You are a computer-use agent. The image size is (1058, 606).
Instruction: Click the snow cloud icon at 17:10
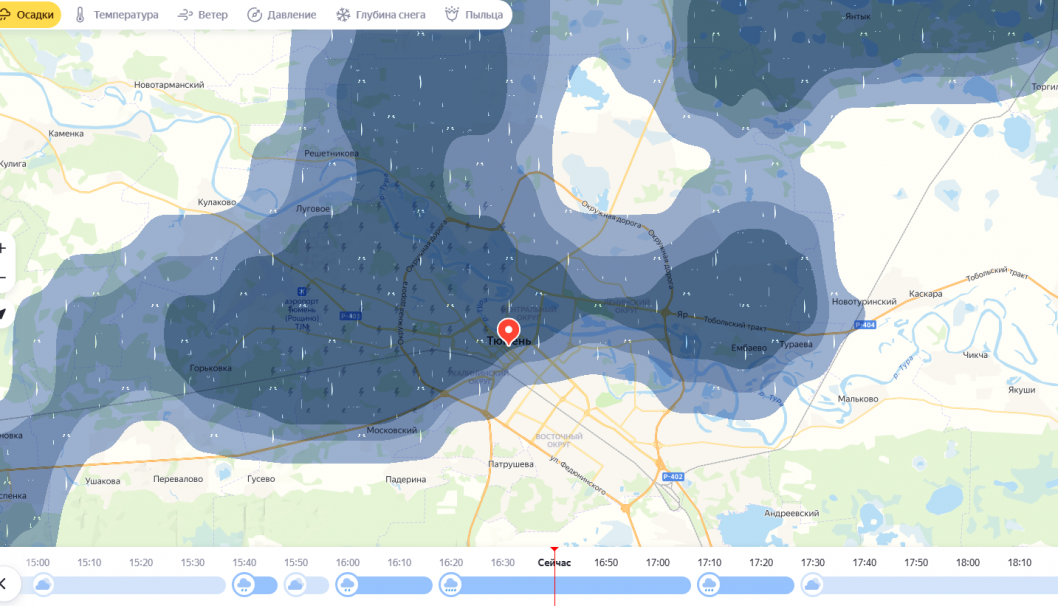[x=709, y=584]
